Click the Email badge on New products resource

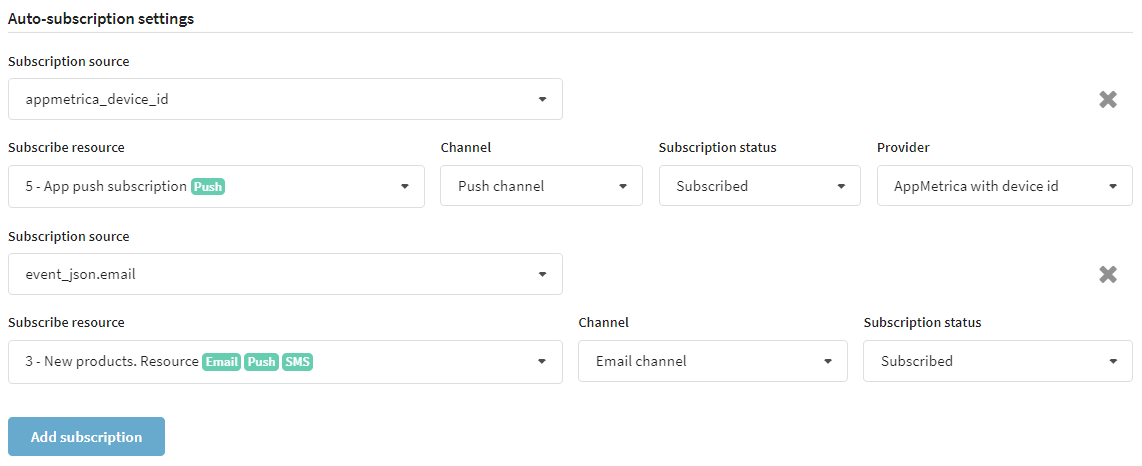pyautogui.click(x=221, y=361)
